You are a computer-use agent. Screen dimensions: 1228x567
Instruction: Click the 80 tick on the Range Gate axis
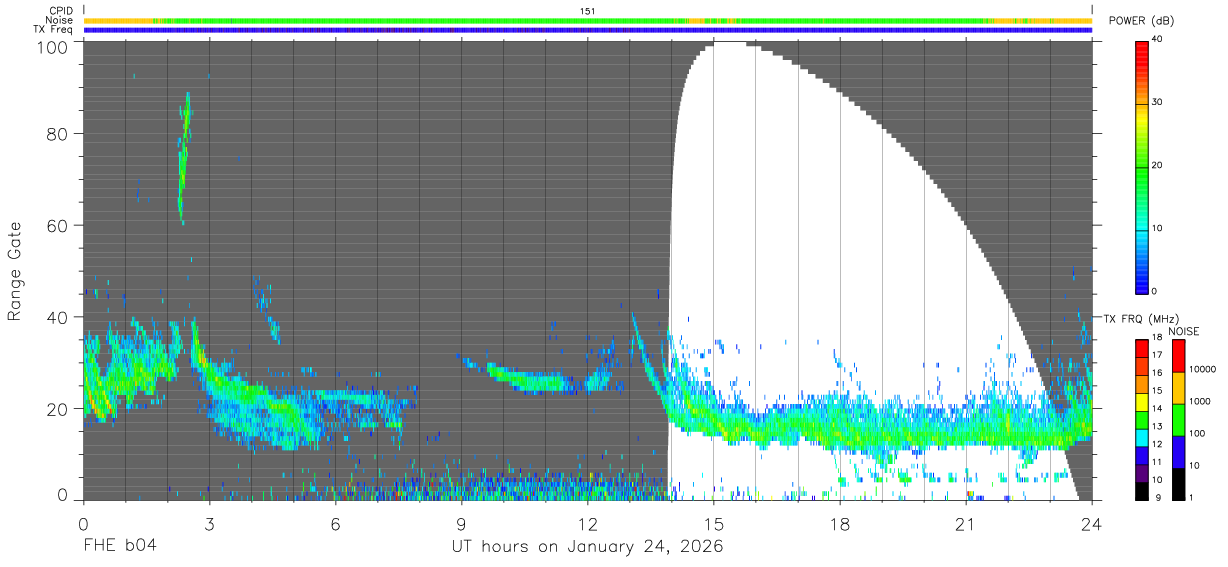pyautogui.click(x=59, y=133)
